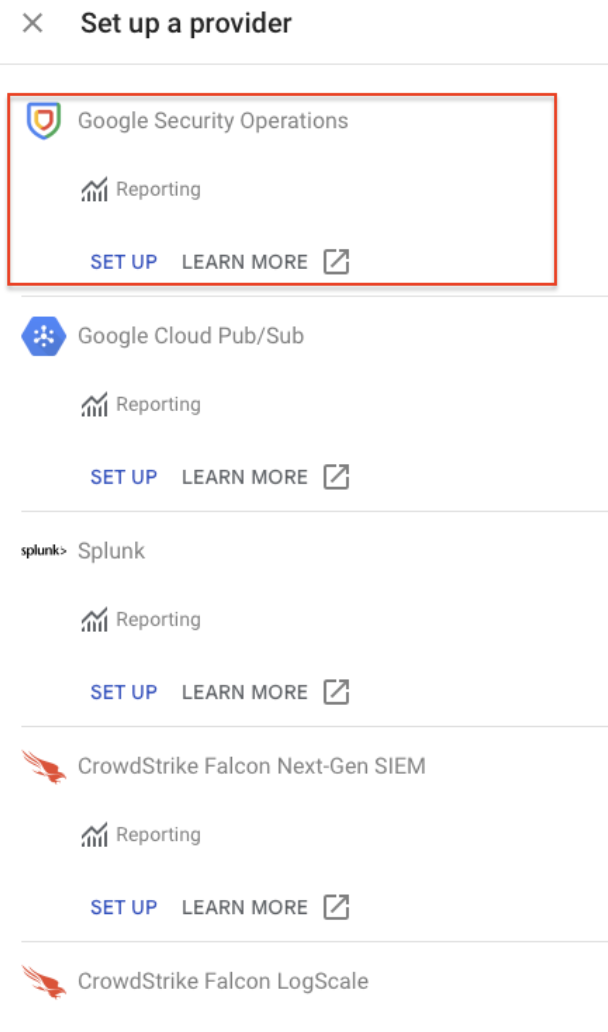608x1032 pixels.
Task: Click SET UP for Splunk
Action: click(123, 691)
